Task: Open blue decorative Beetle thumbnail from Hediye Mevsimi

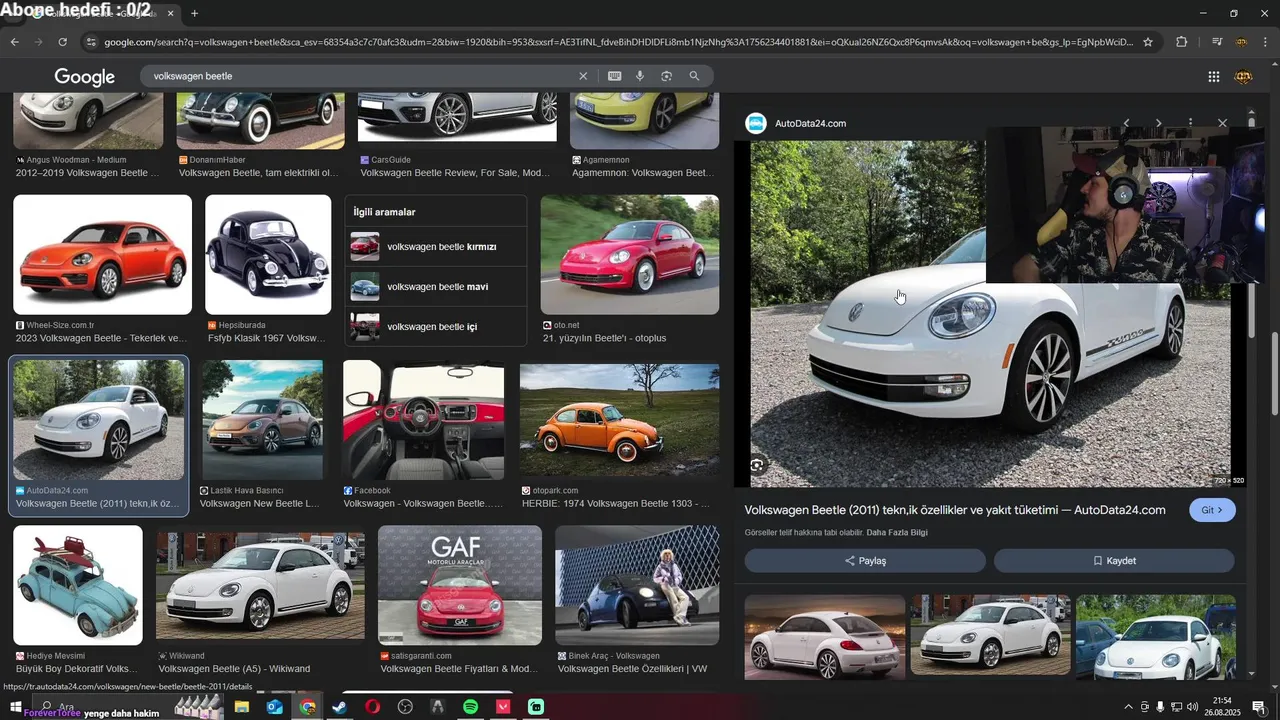Action: click(x=78, y=585)
